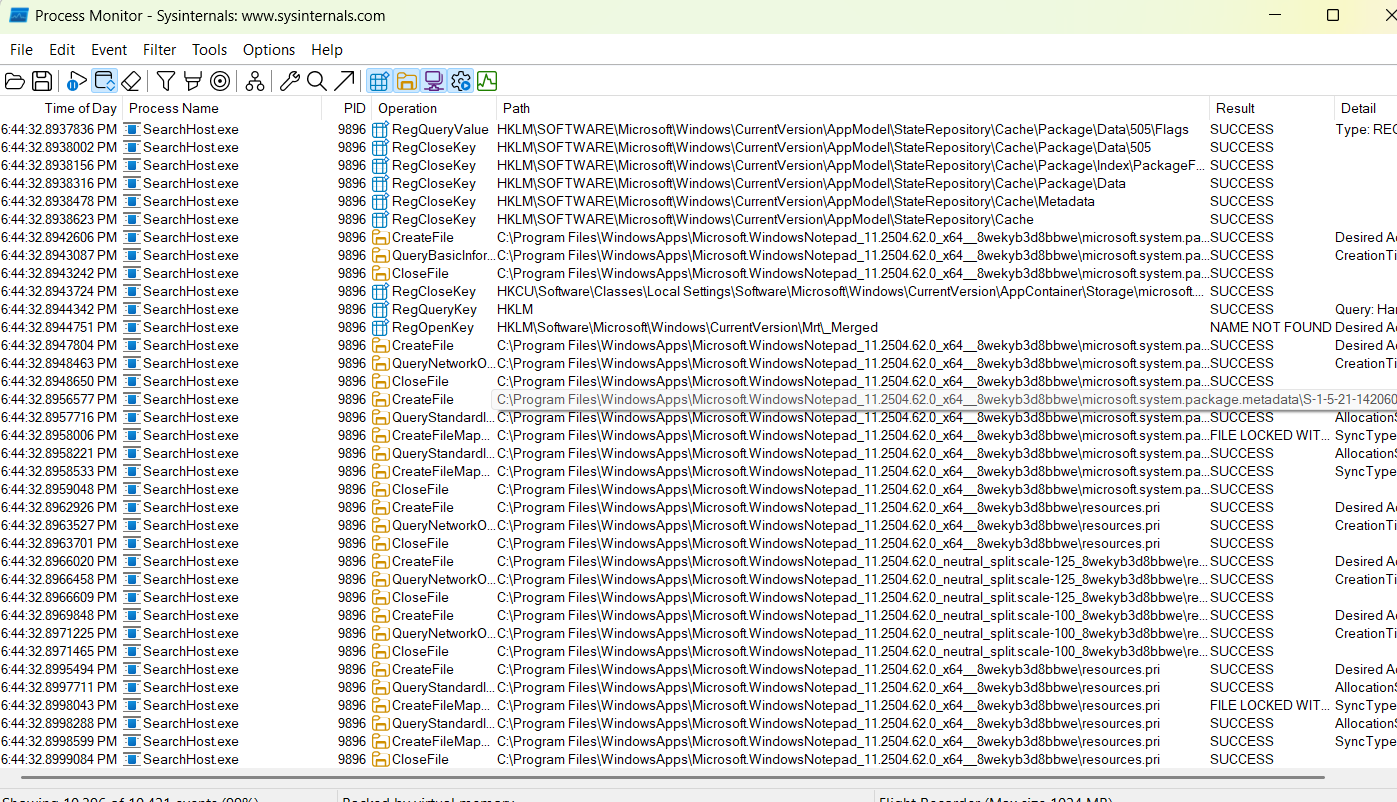Open the Filter dialog via funnel icon
The height and width of the screenshot is (802, 1397).
[x=163, y=81]
